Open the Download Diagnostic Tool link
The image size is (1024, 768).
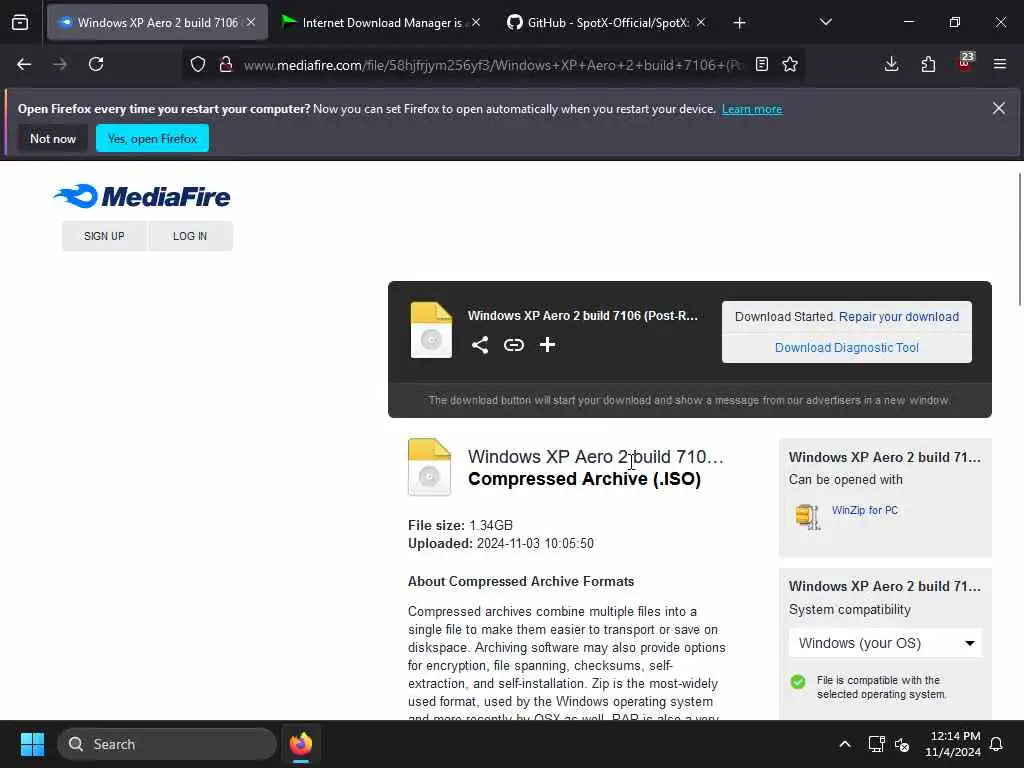pyautogui.click(x=846, y=347)
